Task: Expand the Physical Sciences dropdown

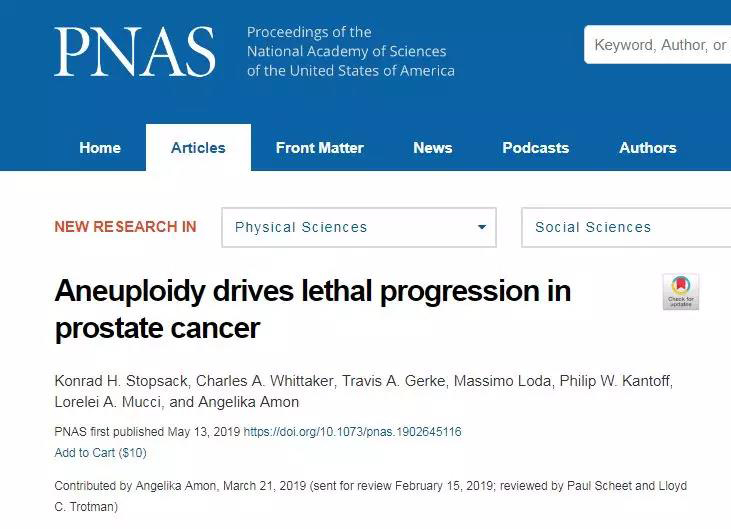Action: click(359, 227)
